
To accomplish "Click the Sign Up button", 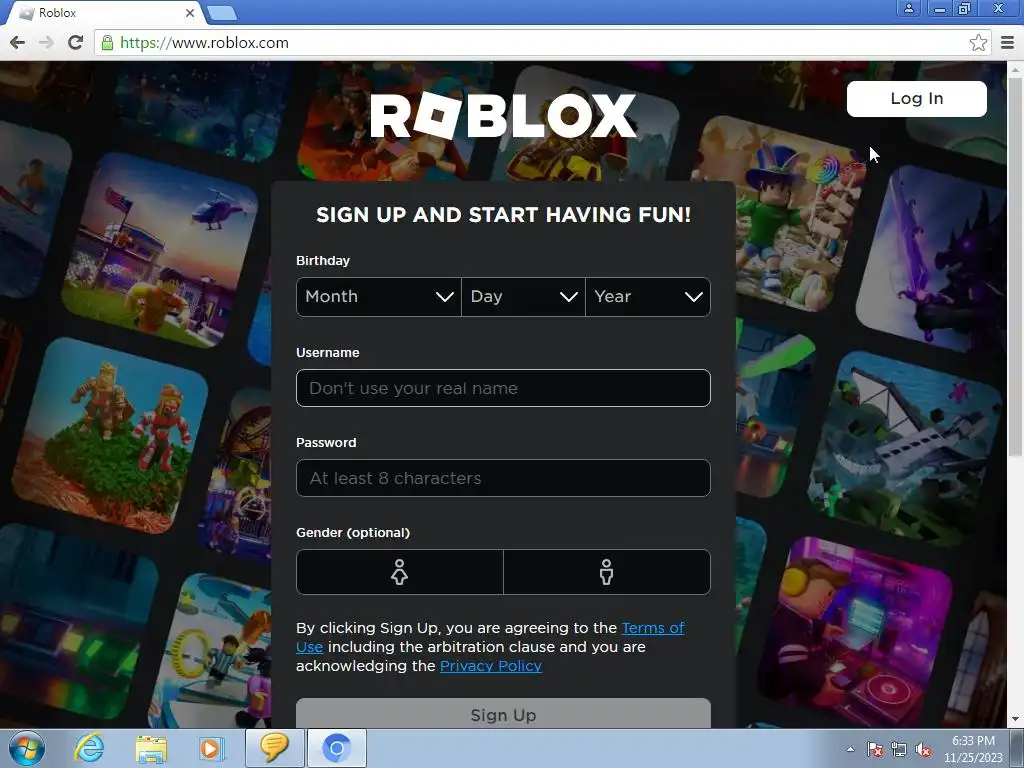I will (503, 714).
